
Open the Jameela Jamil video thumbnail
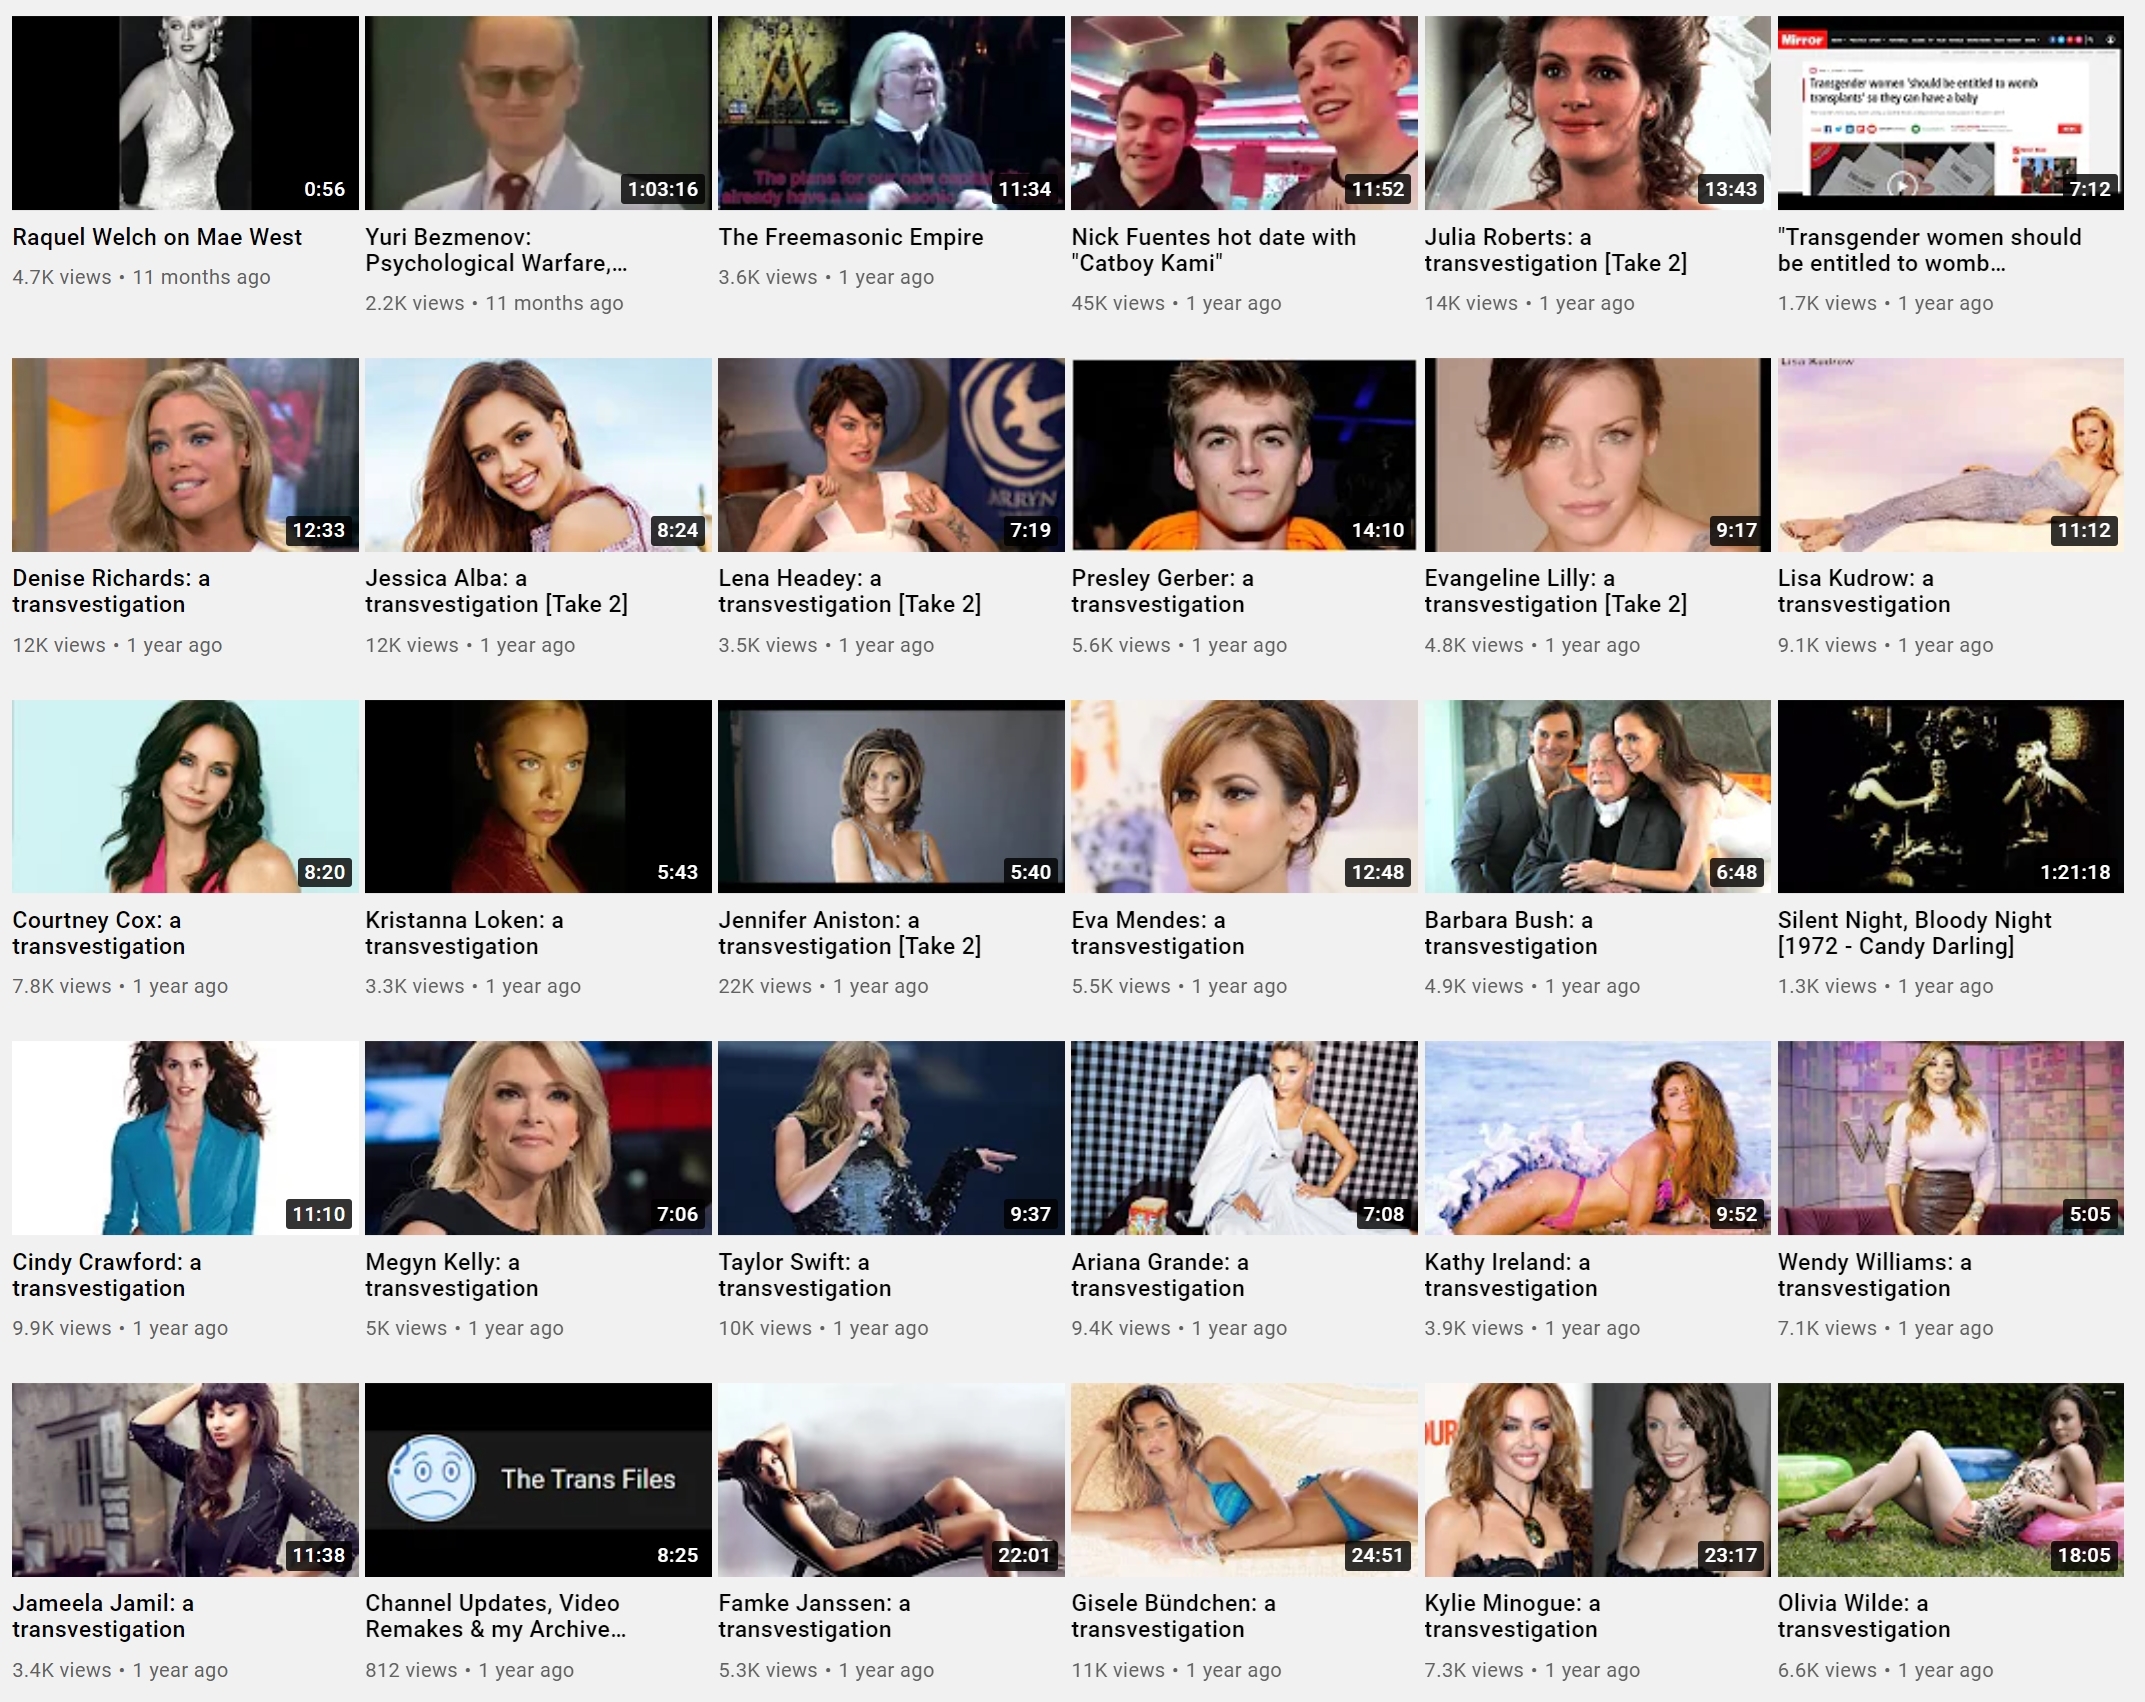(x=185, y=1480)
